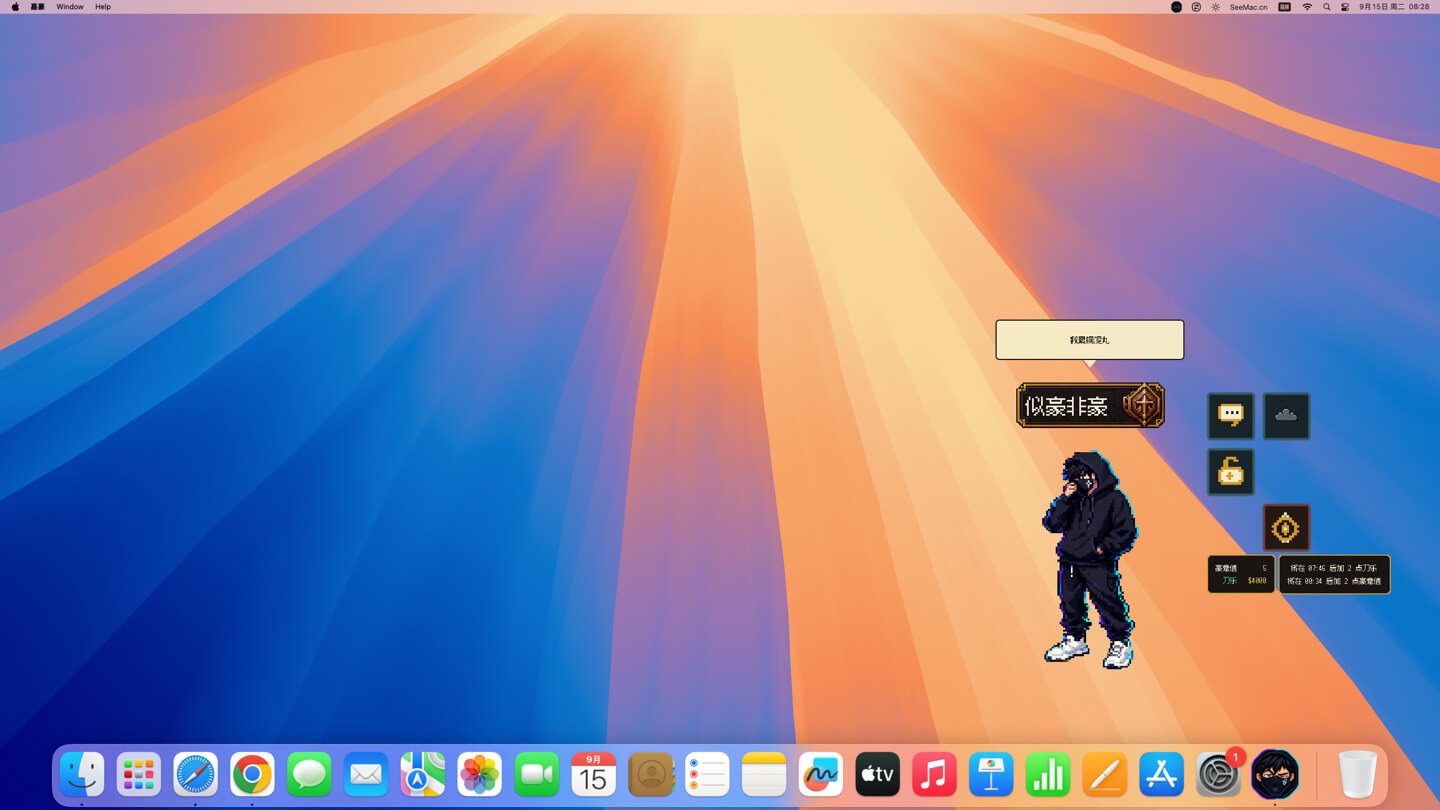
Task: Click the sun brightness menu bar icon
Action: coord(1215,7)
